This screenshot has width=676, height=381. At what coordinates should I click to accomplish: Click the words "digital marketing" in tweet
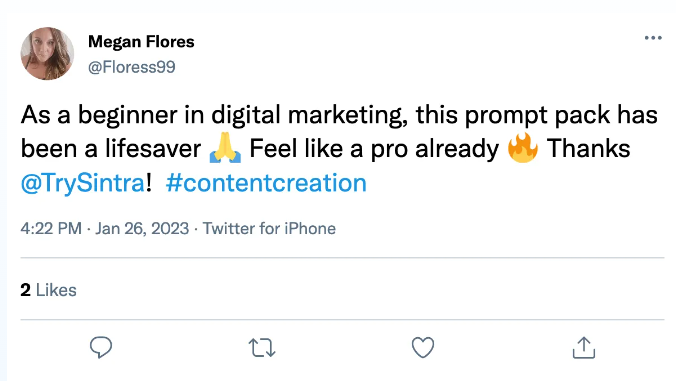click(309, 116)
